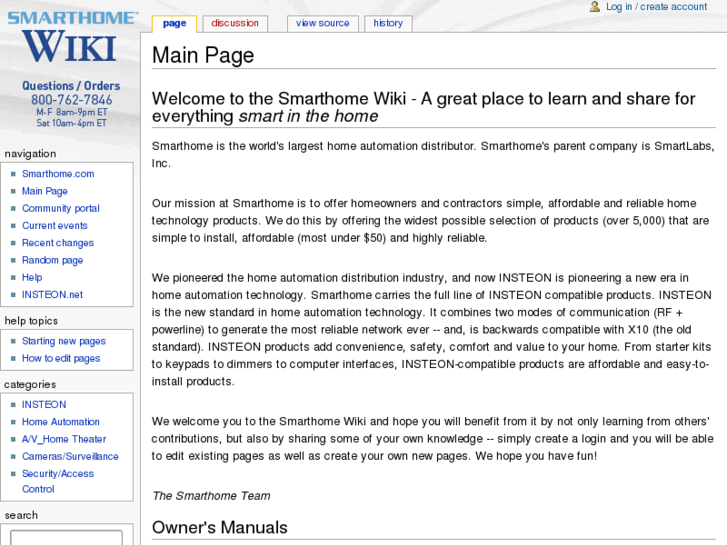Click the 'Sat 10am-4pm ET' hours text
Image resolution: width=727 pixels, height=545 pixels.
pyautogui.click(x=72, y=123)
